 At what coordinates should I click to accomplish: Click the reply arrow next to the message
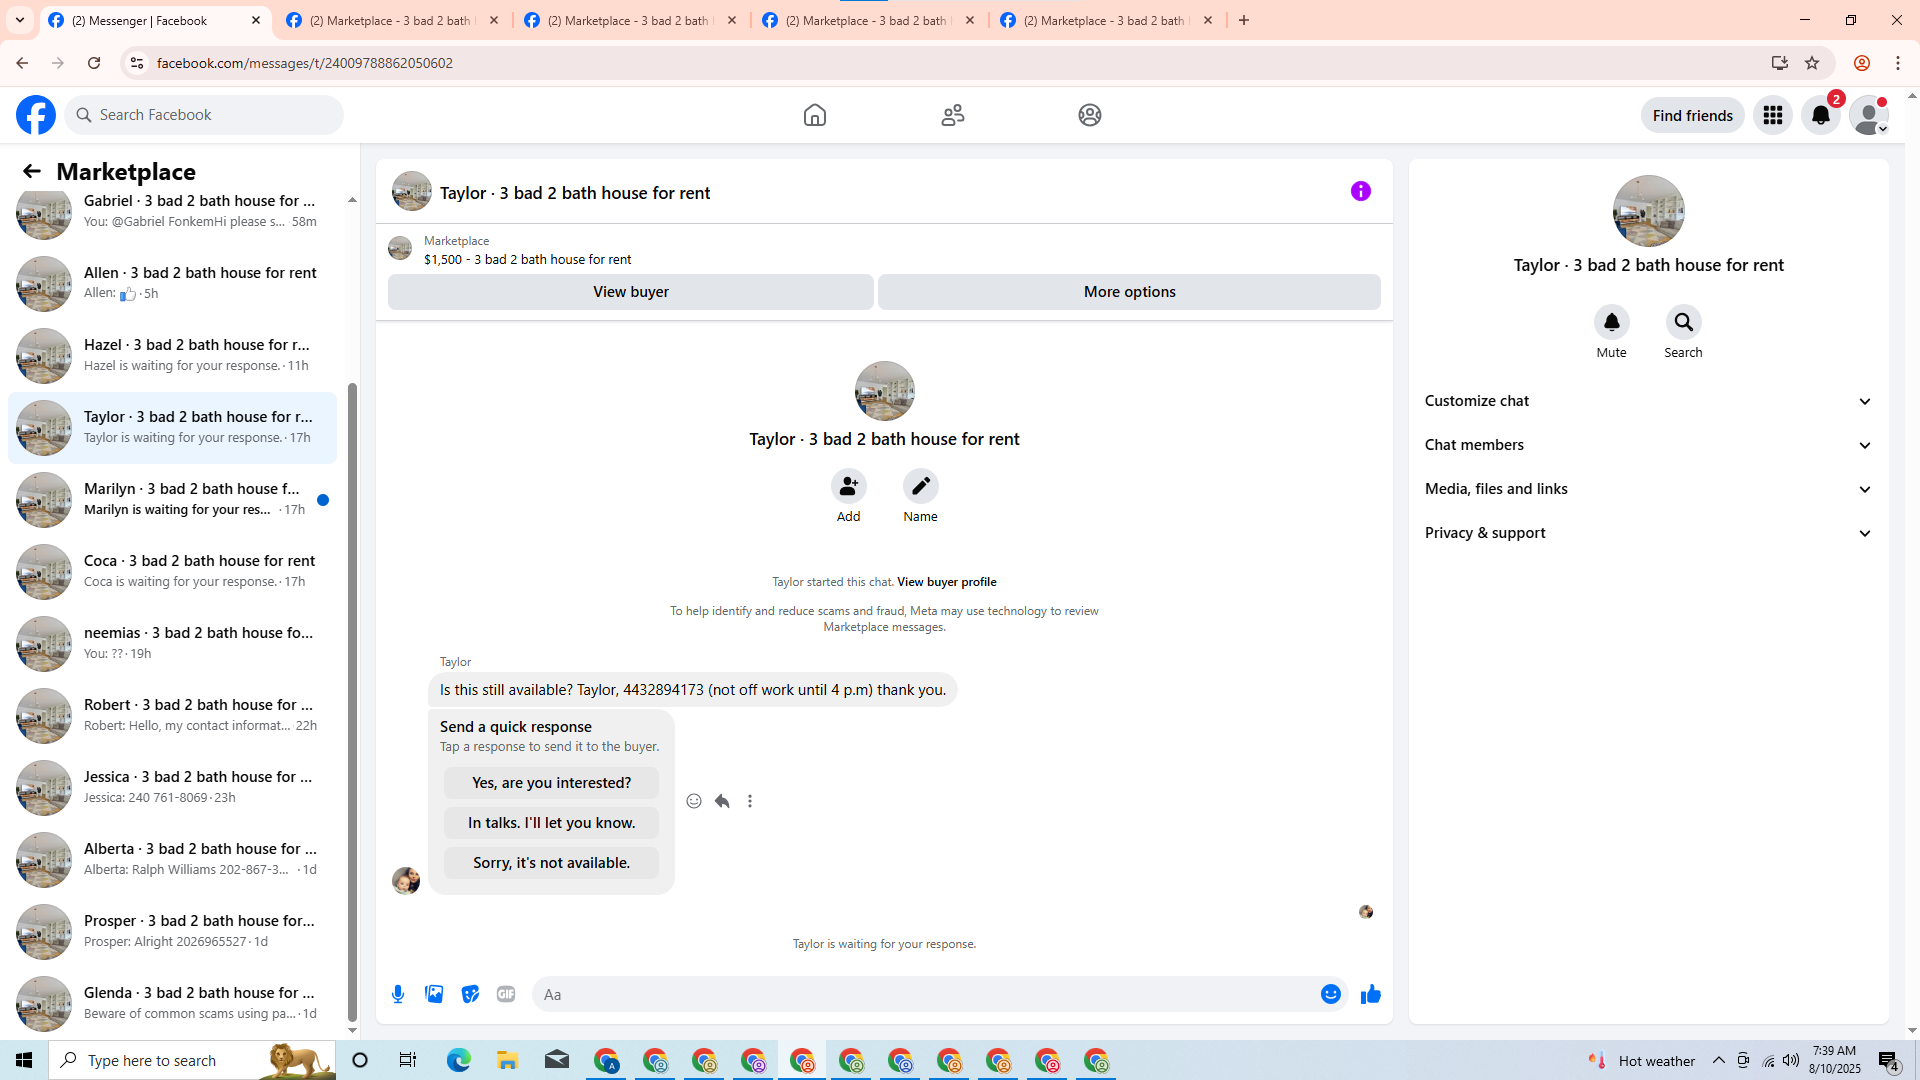click(722, 801)
